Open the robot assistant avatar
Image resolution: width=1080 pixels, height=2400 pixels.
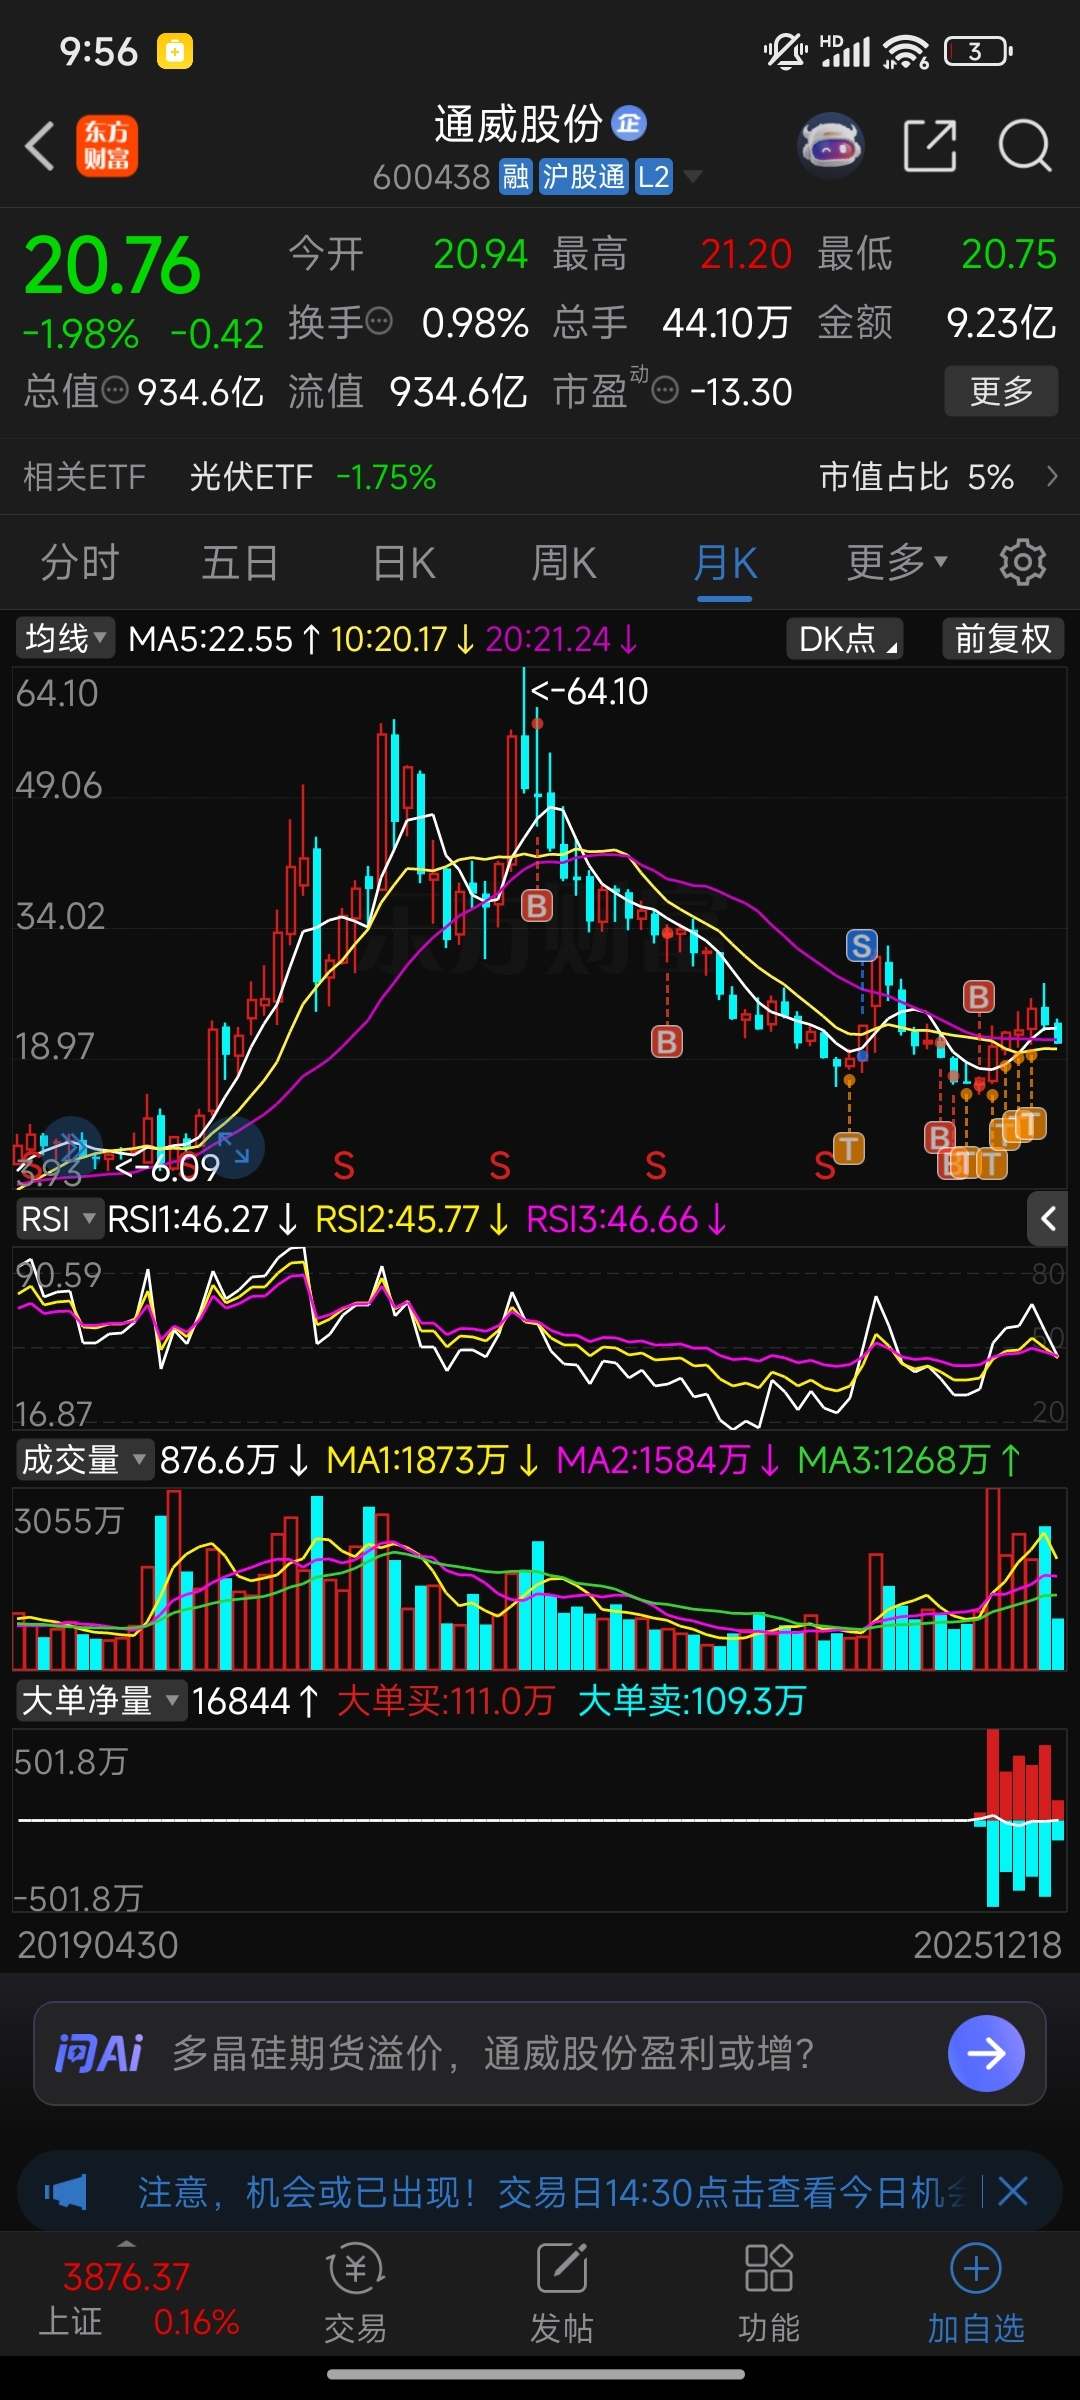[831, 146]
